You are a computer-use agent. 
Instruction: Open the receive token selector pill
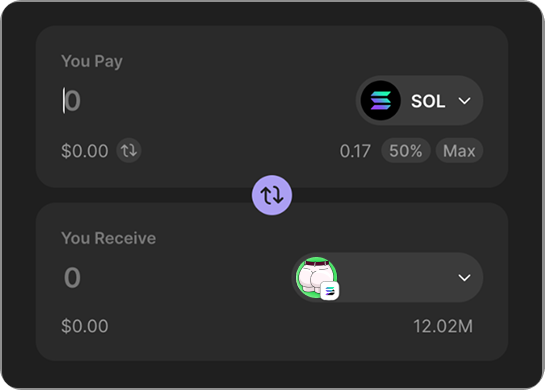coord(387,277)
